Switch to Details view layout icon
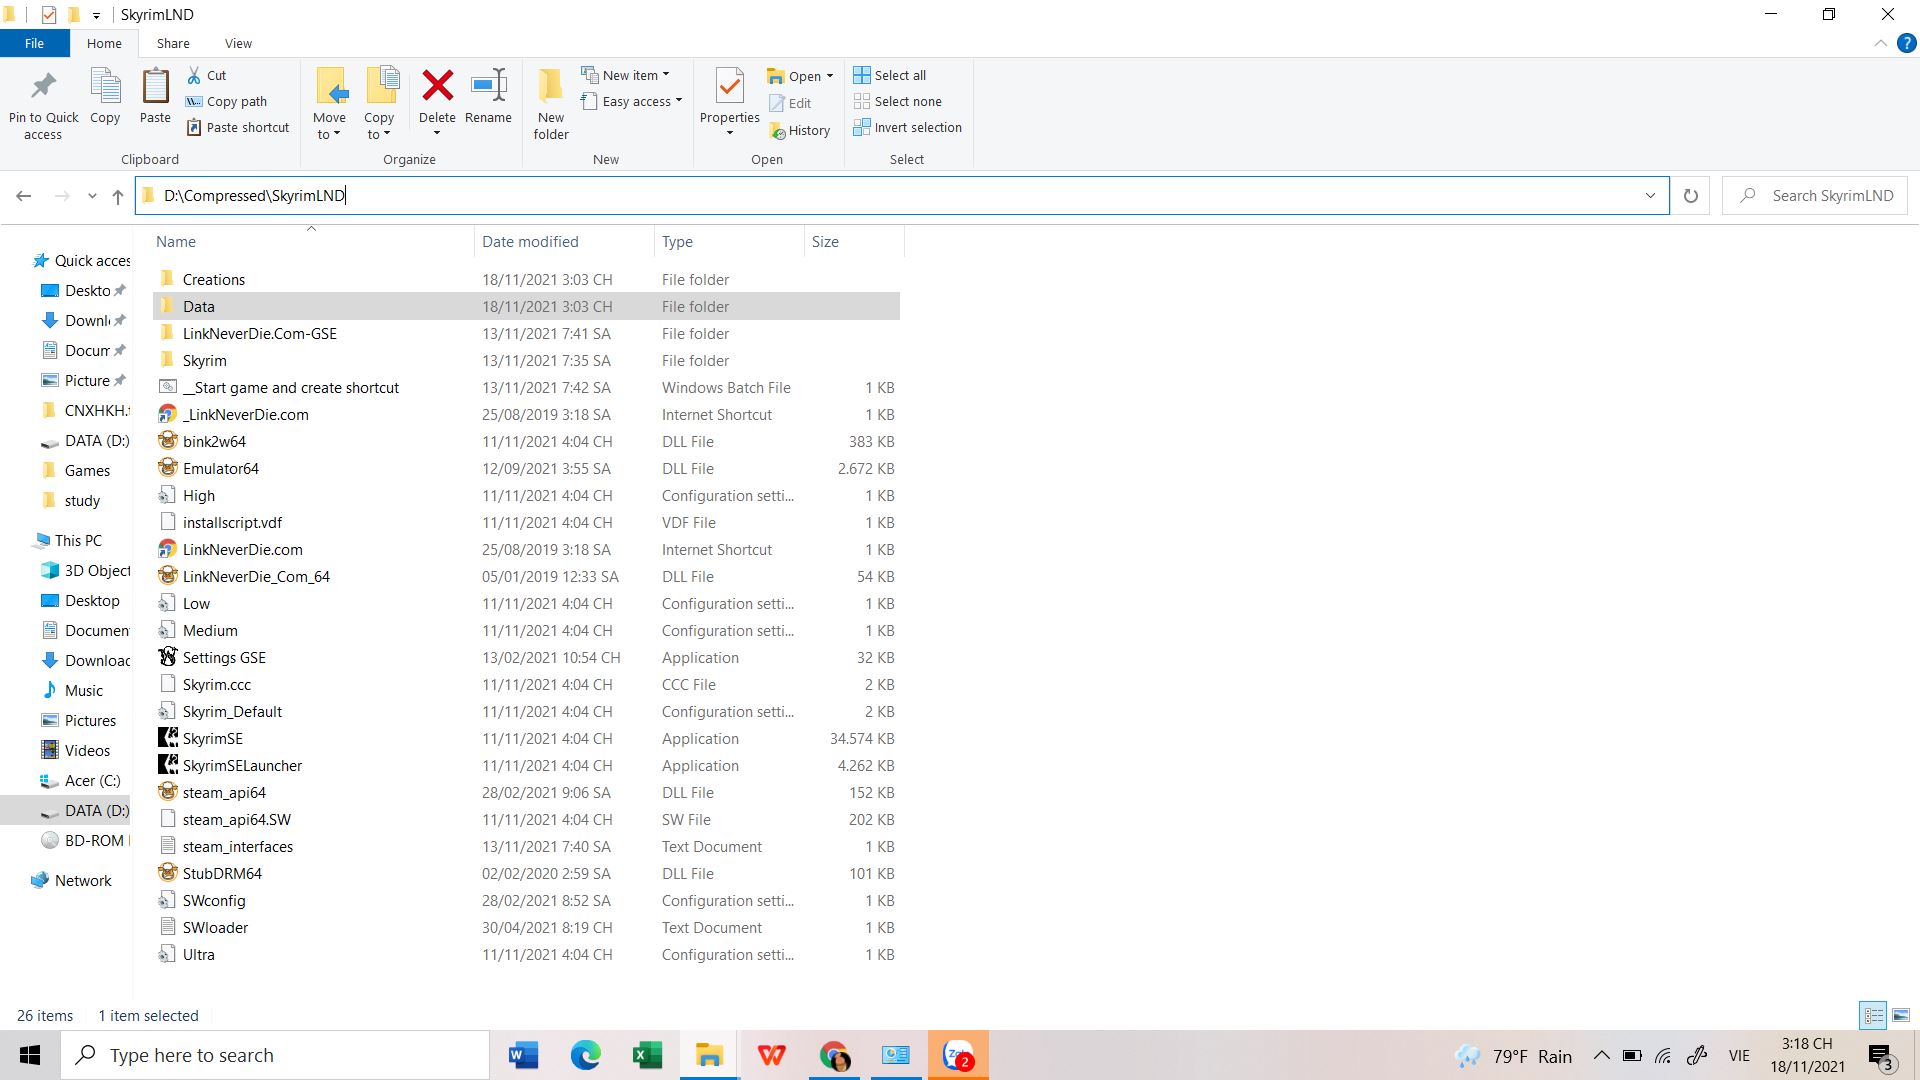Viewport: 1920px width, 1080px height. [x=1873, y=1015]
